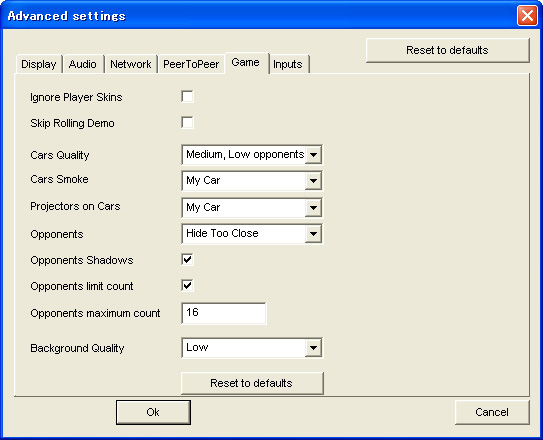
Task: Expand the Cars Smoke dropdown
Action: [x=252, y=180]
